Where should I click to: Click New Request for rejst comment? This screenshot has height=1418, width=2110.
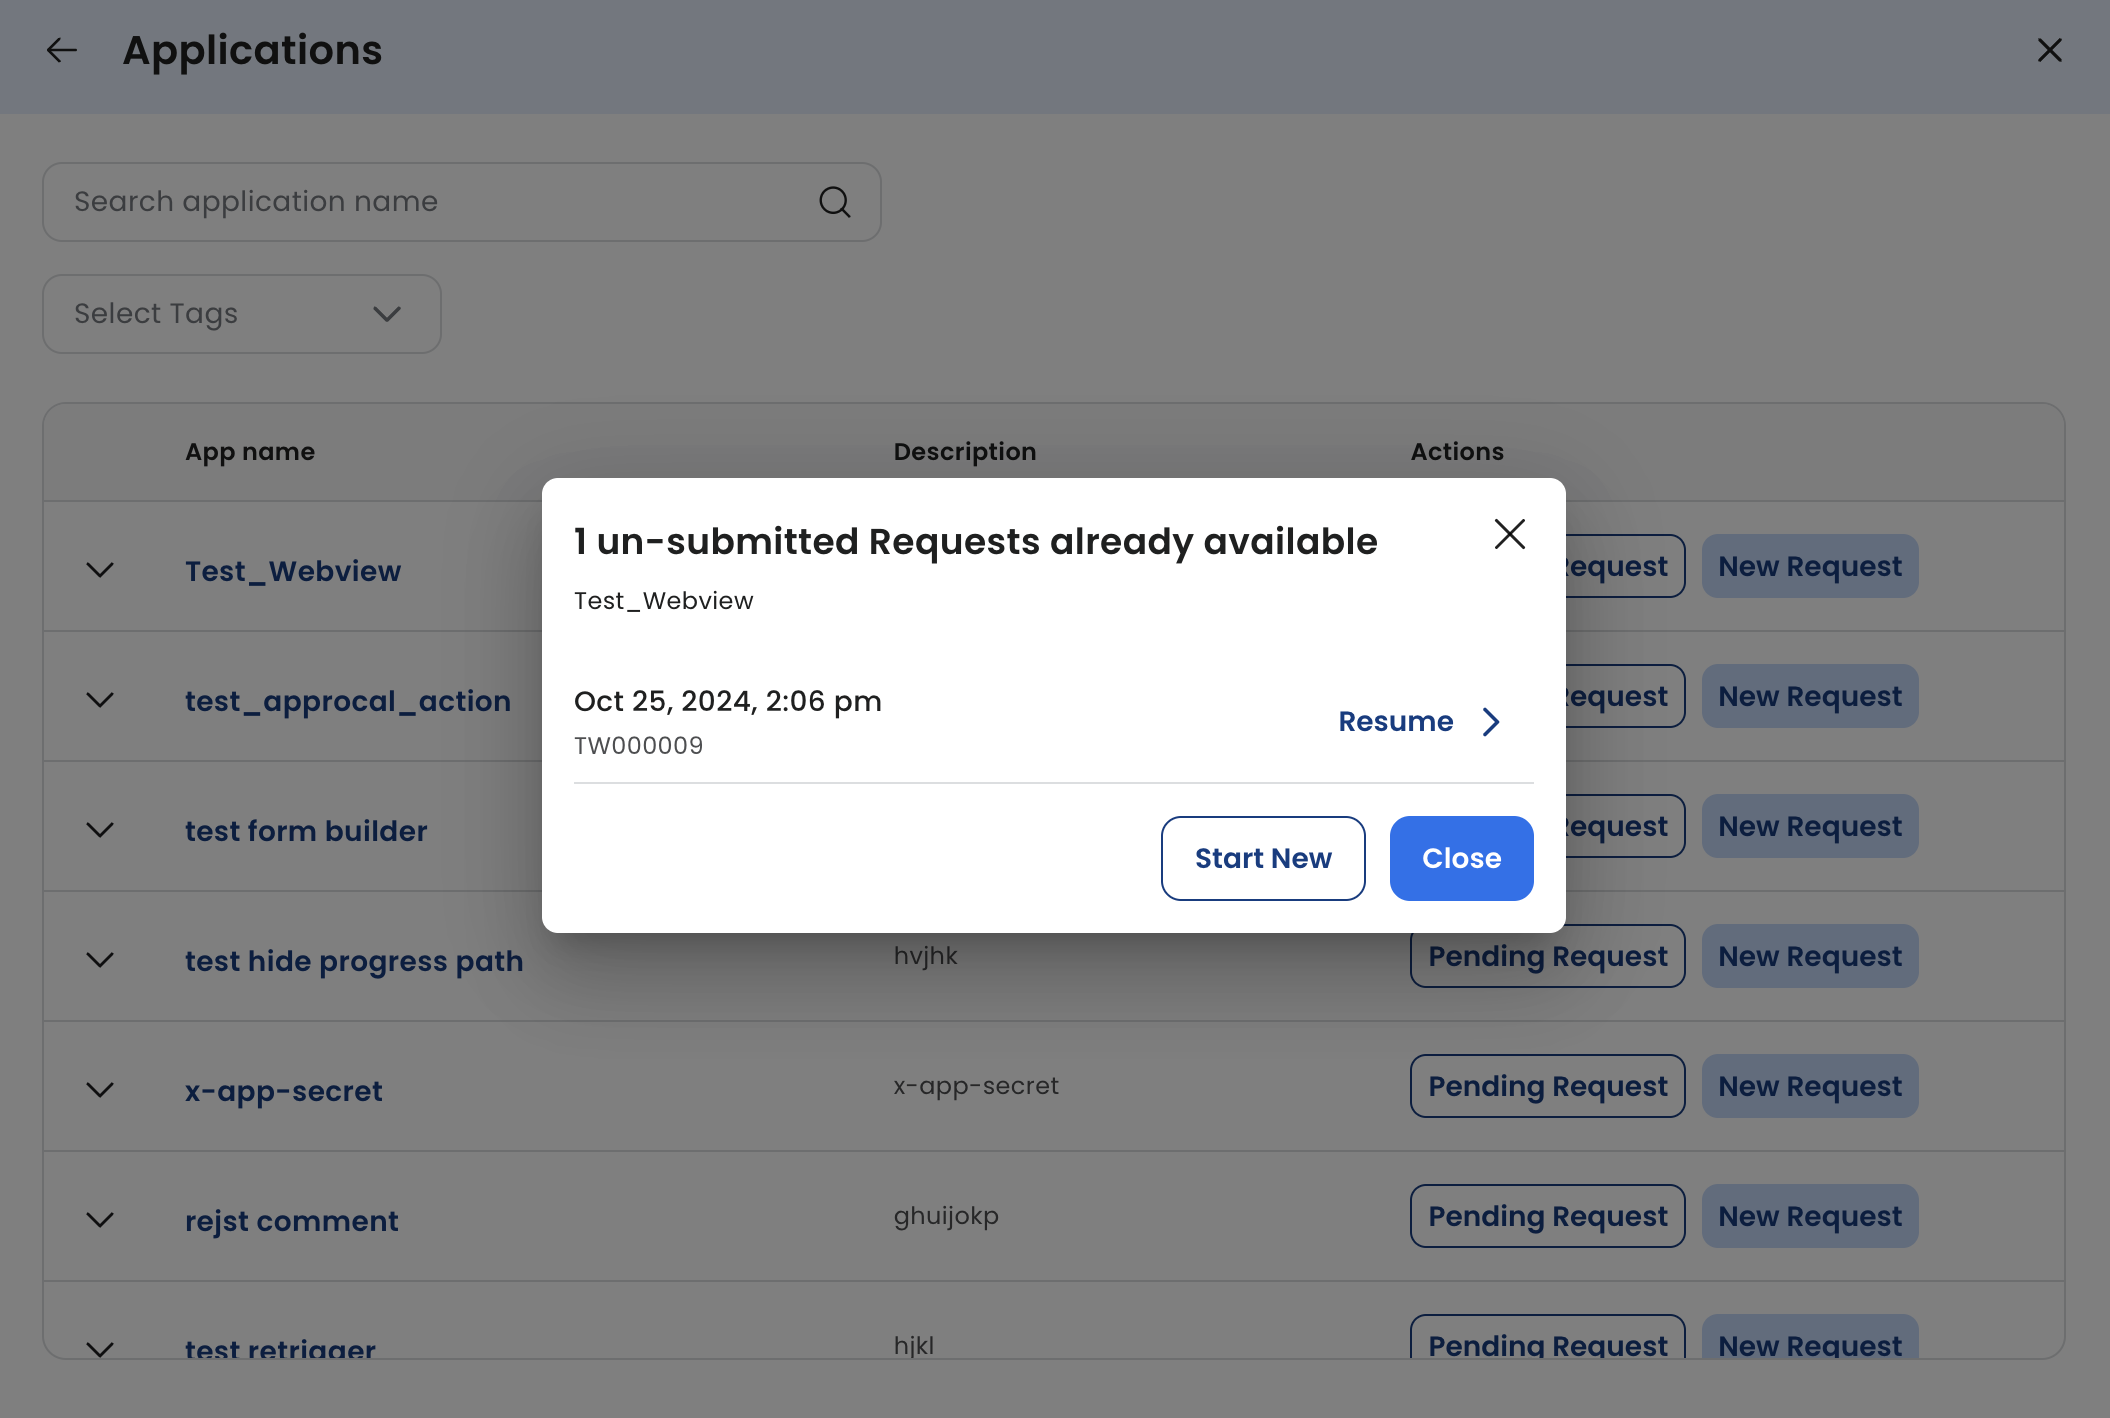(x=1809, y=1216)
